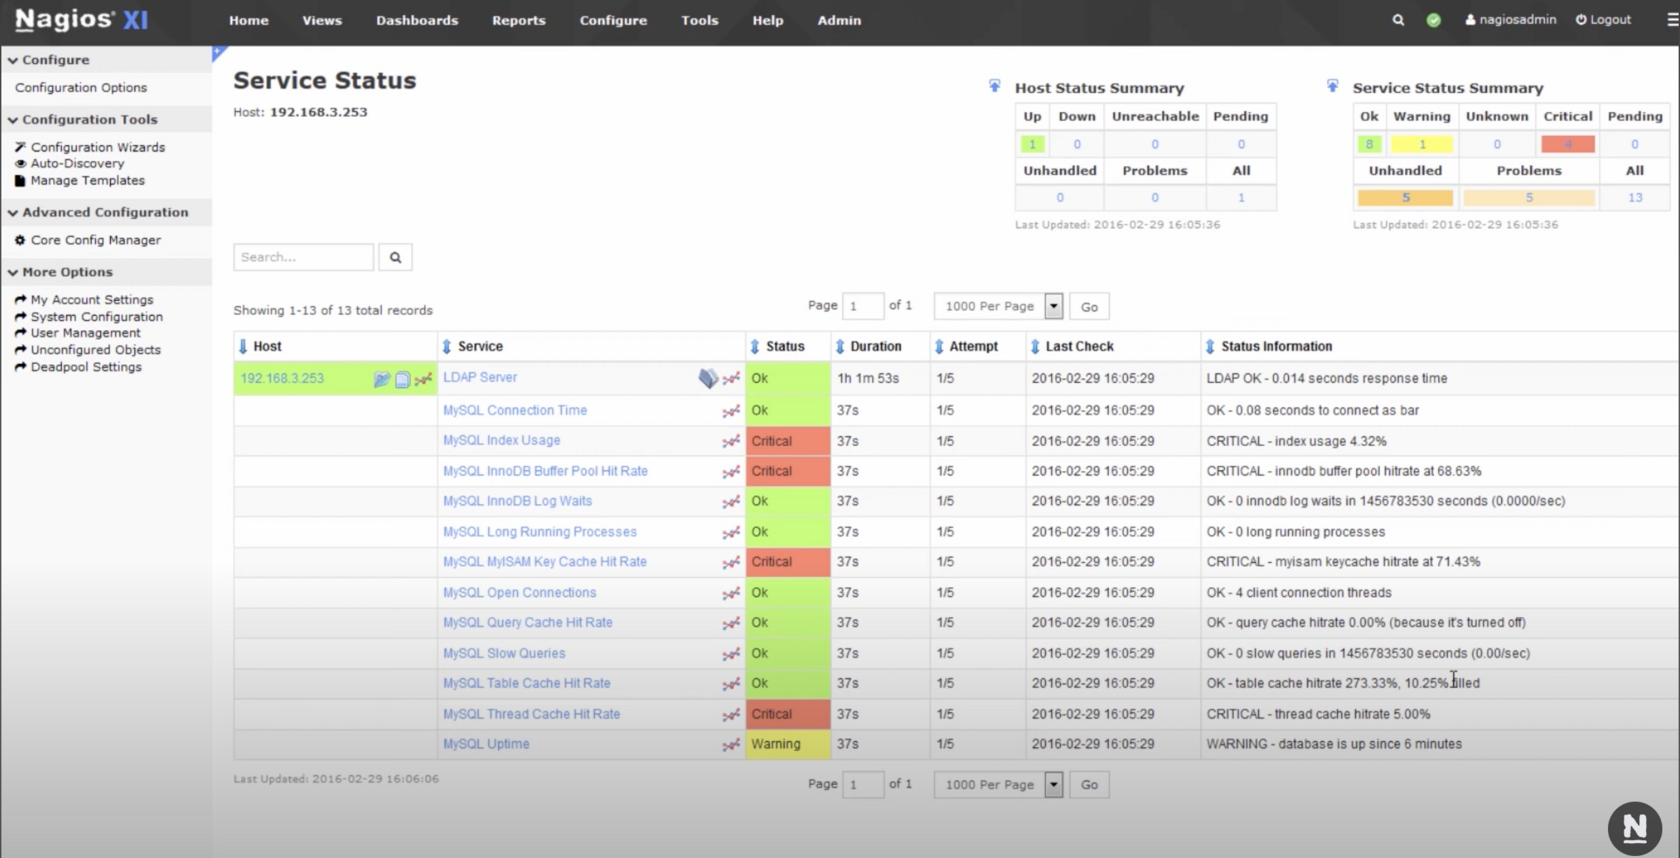Open graph icon for MySQL Slow Queries
This screenshot has height=858, width=1680.
point(731,654)
